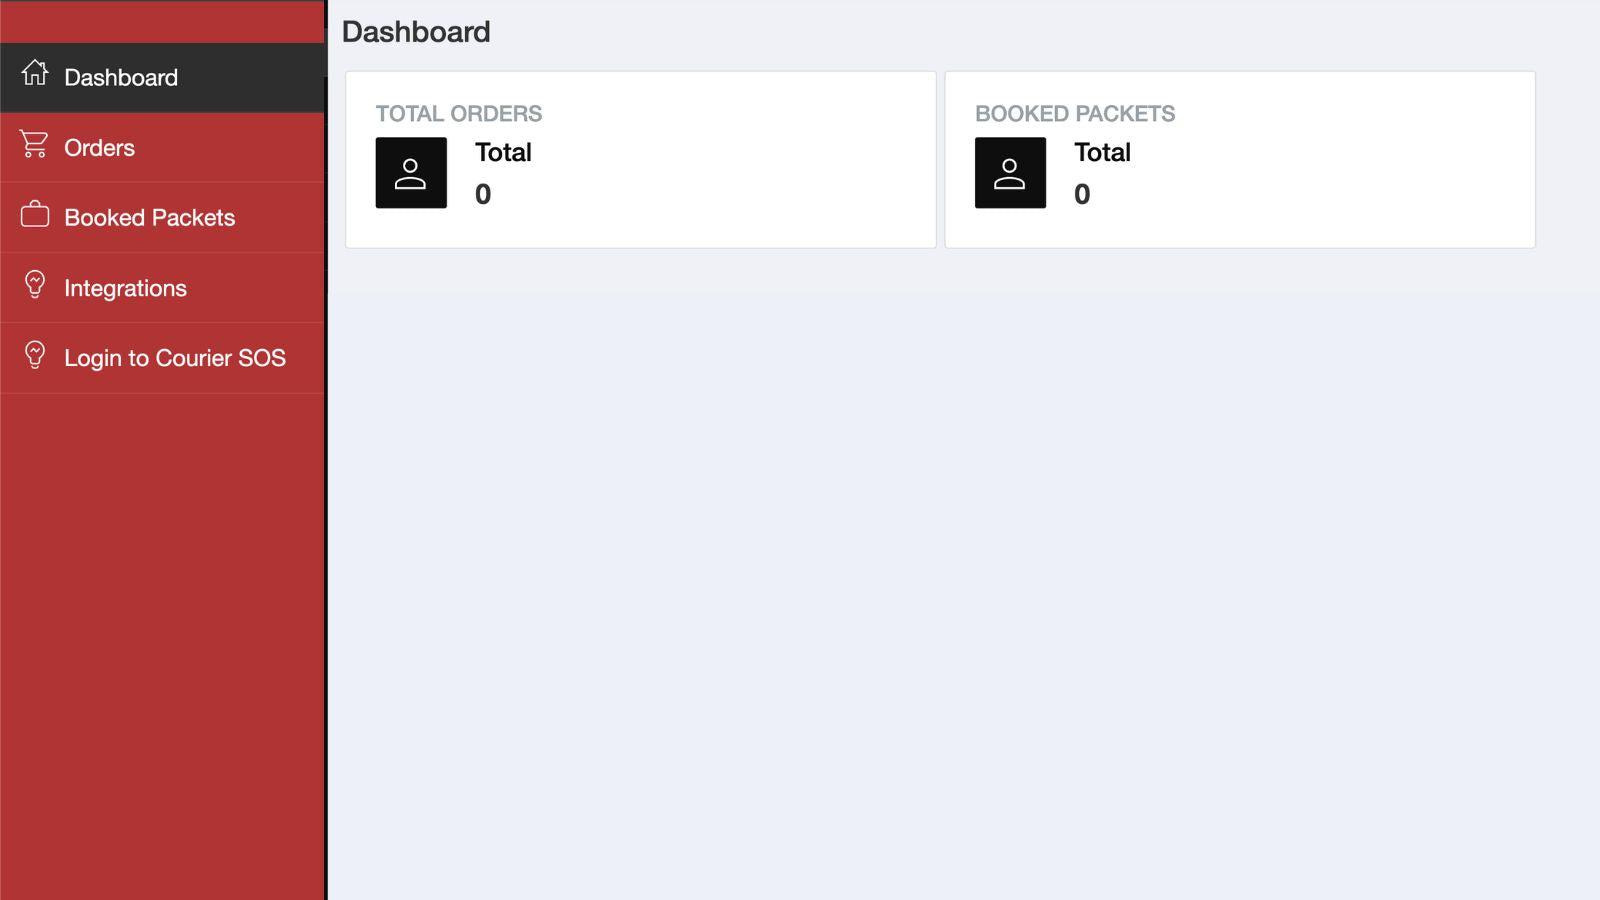This screenshot has width=1600, height=900.
Task: Click the Dashboard page heading
Action: click(415, 31)
